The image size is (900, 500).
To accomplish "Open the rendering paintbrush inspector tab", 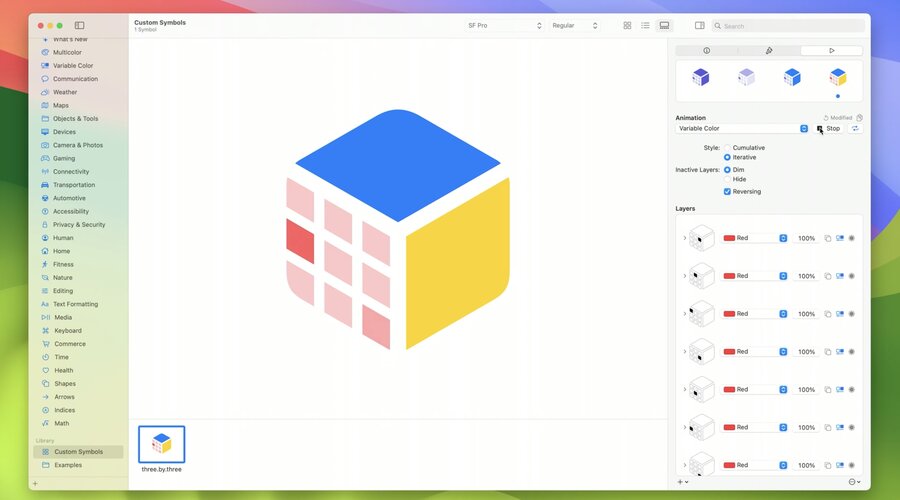I will 769,51.
